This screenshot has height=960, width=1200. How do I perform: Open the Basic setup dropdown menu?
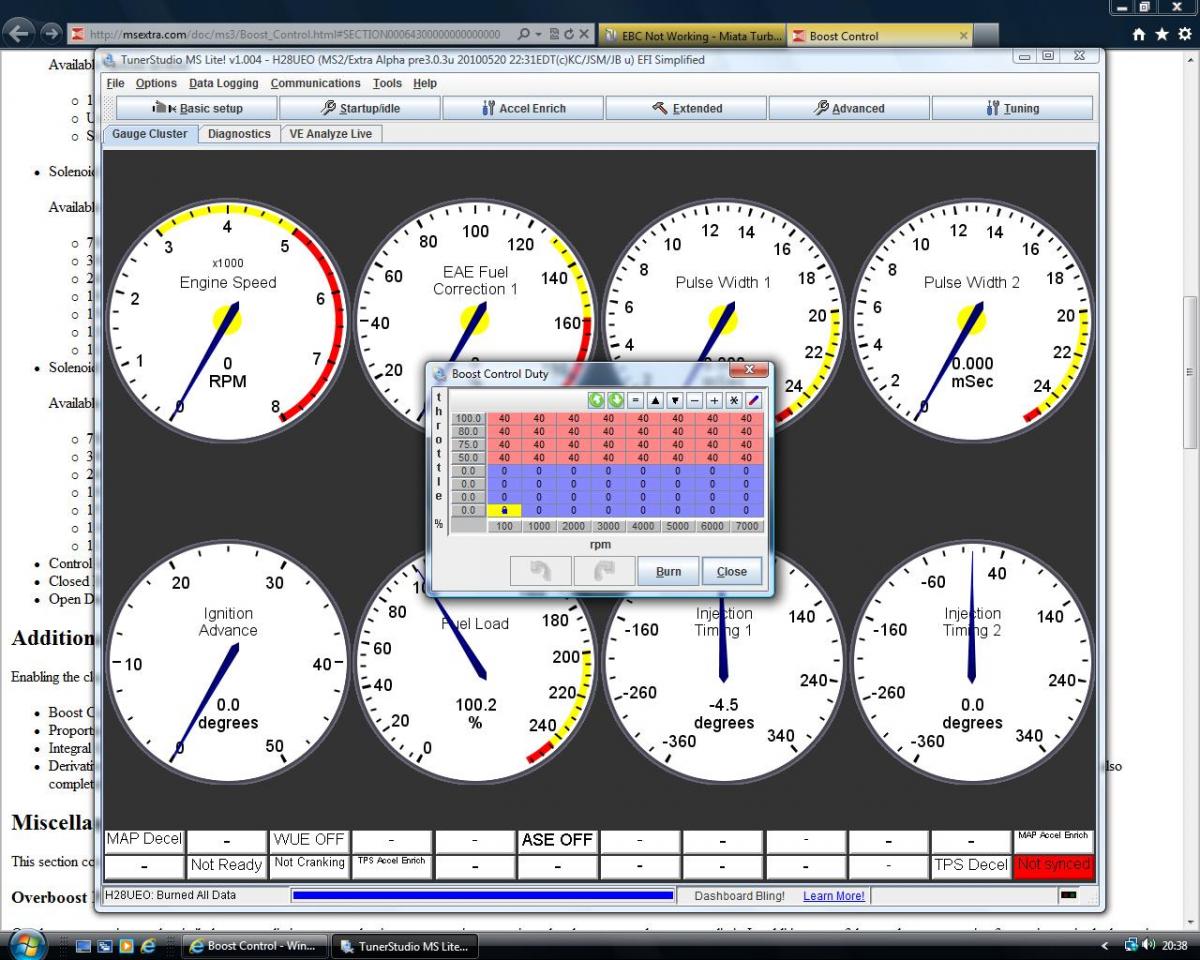(x=197, y=108)
